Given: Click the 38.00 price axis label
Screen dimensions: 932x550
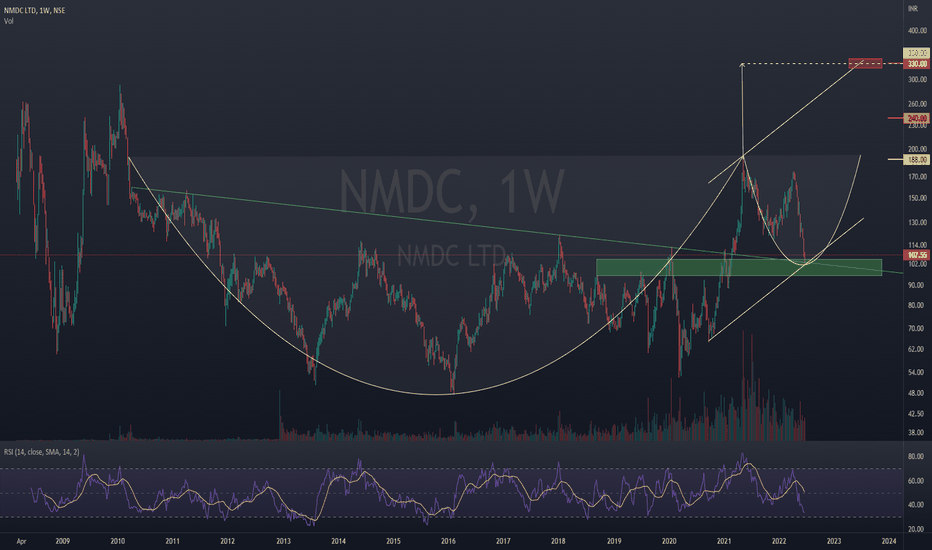Looking at the screenshot, I should pyautogui.click(x=917, y=432).
